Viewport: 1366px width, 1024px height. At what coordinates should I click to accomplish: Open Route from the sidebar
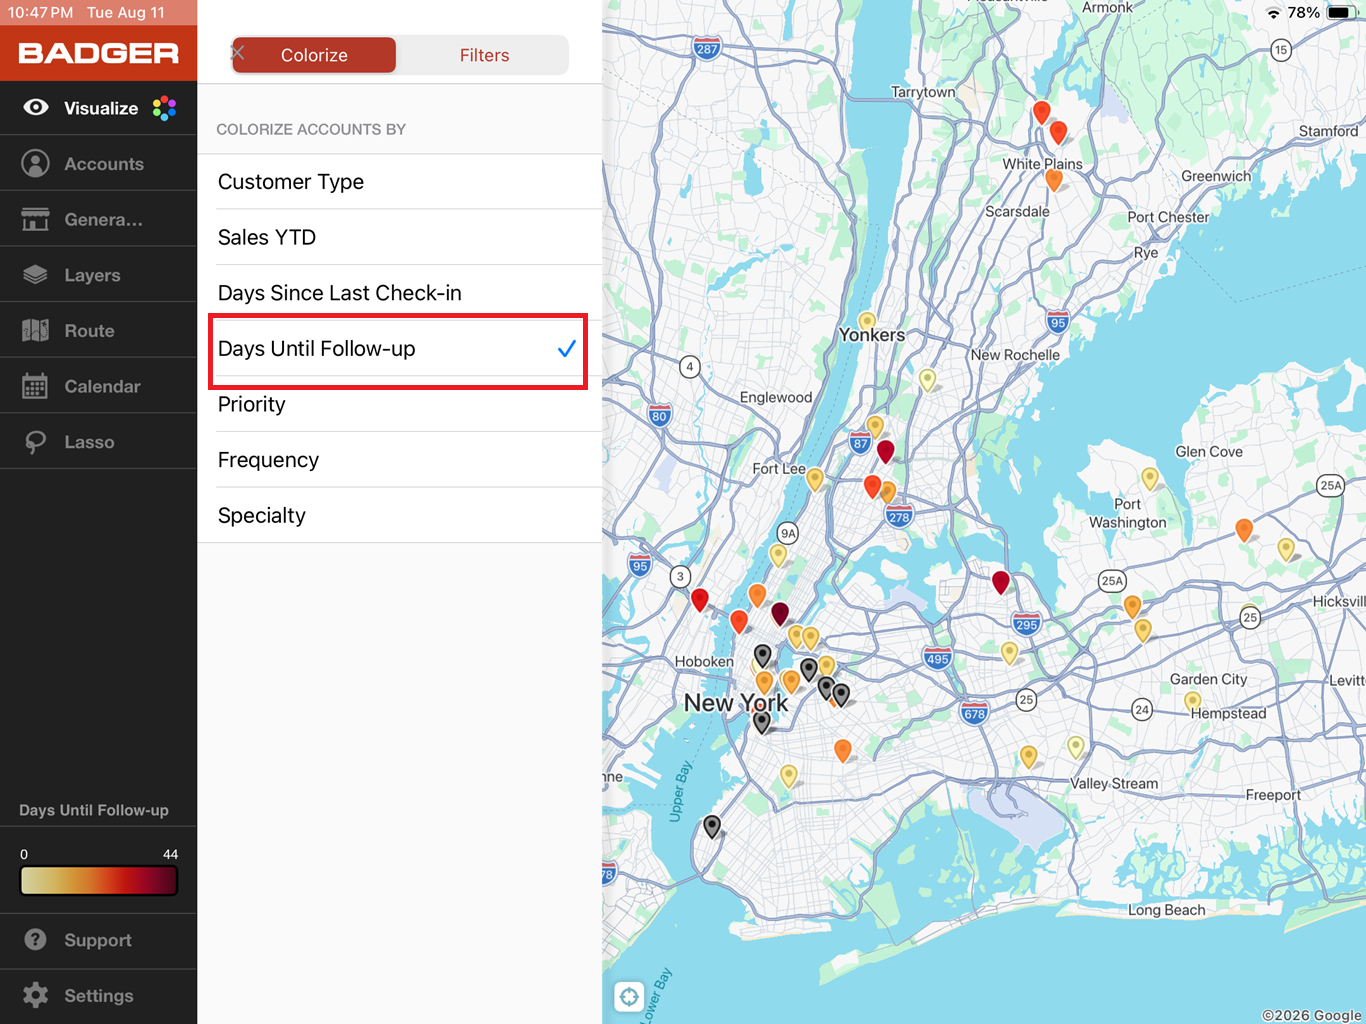[x=98, y=330]
